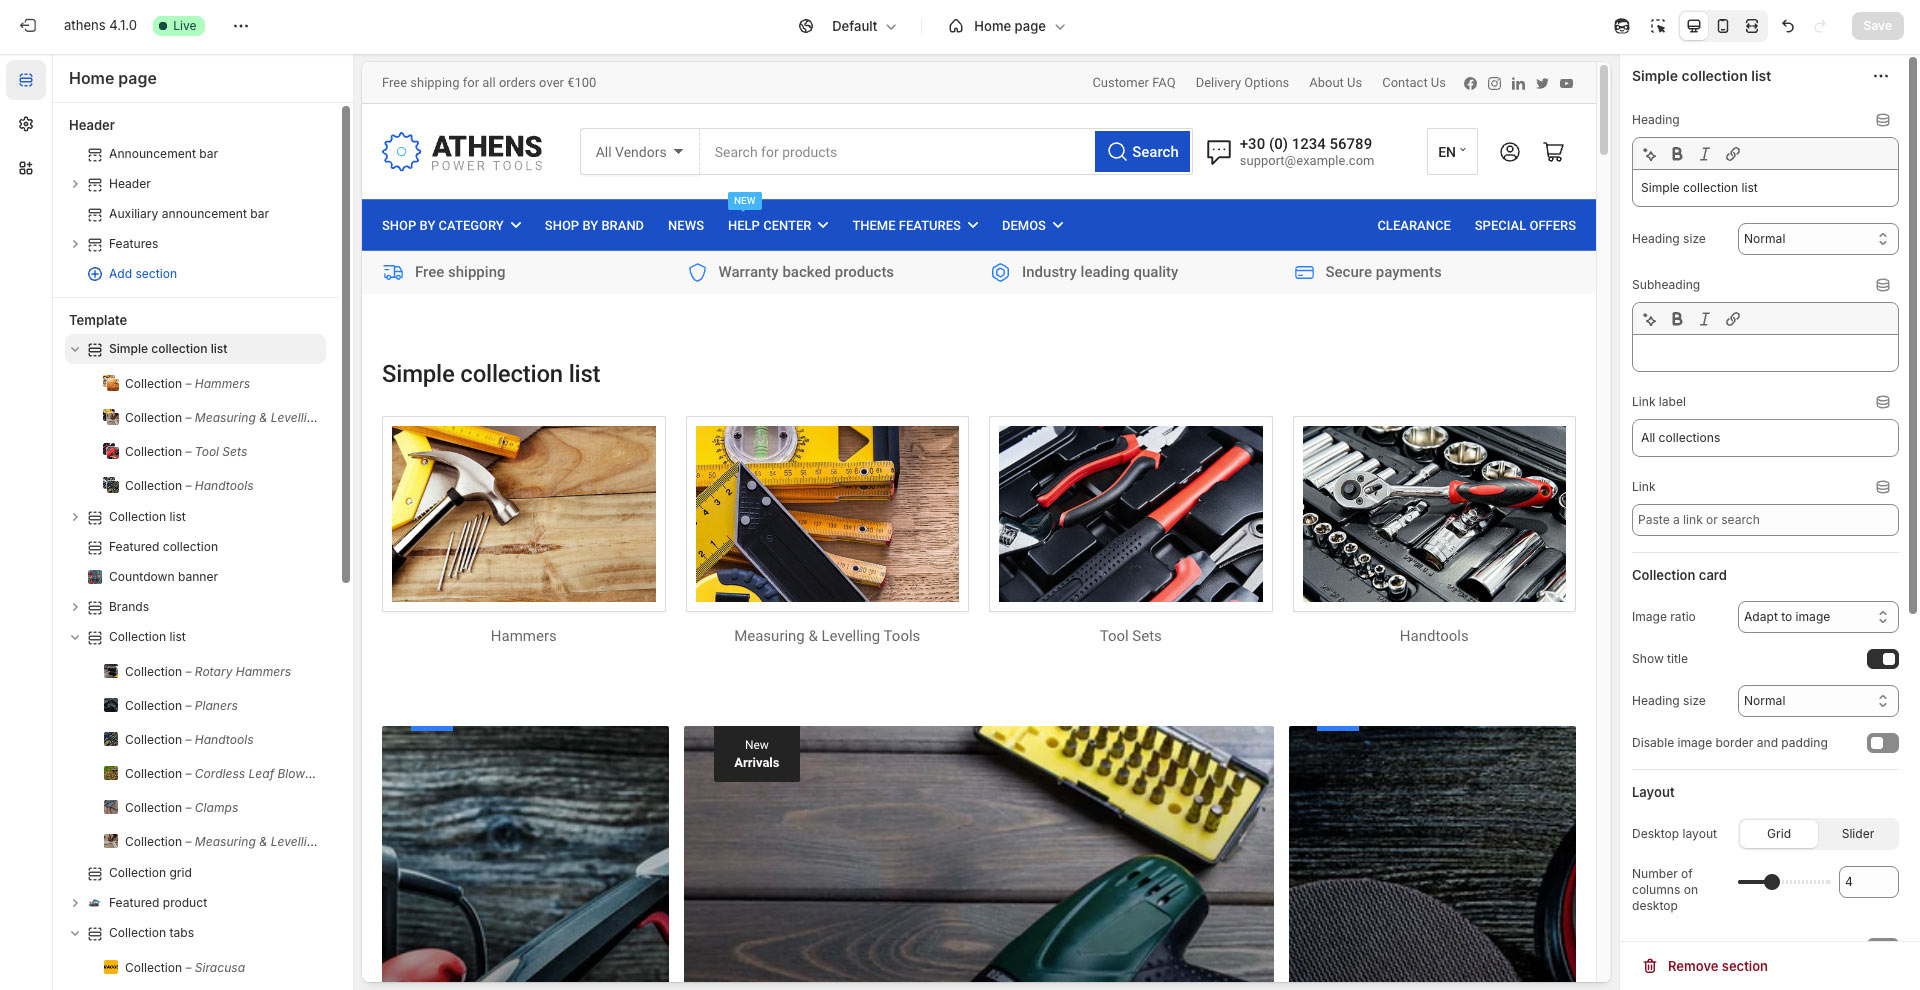Open theme settings gear in left rail

26,124
